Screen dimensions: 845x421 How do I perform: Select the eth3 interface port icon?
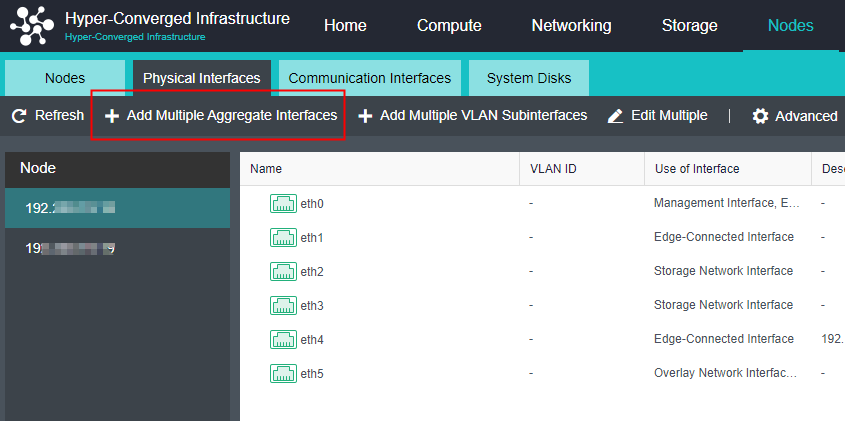(284, 305)
